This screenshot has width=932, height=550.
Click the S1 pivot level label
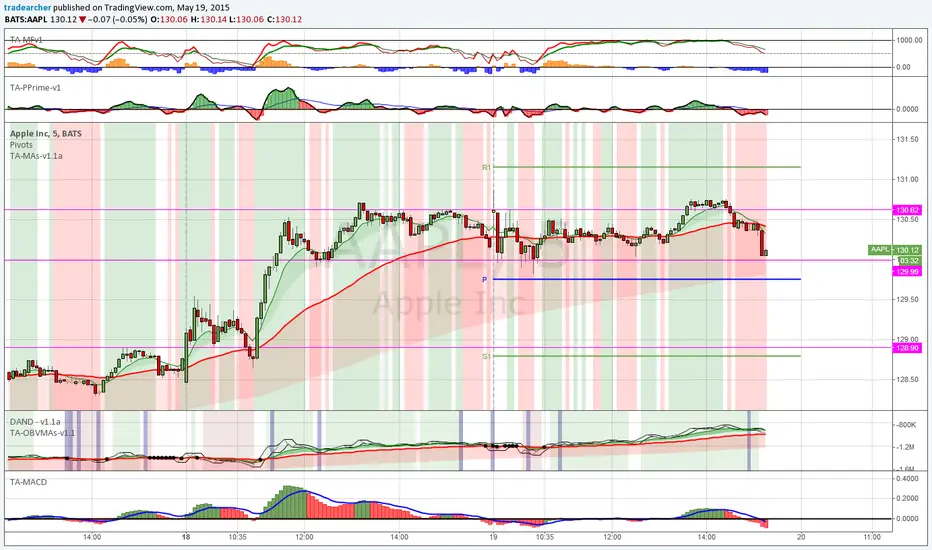[486, 356]
